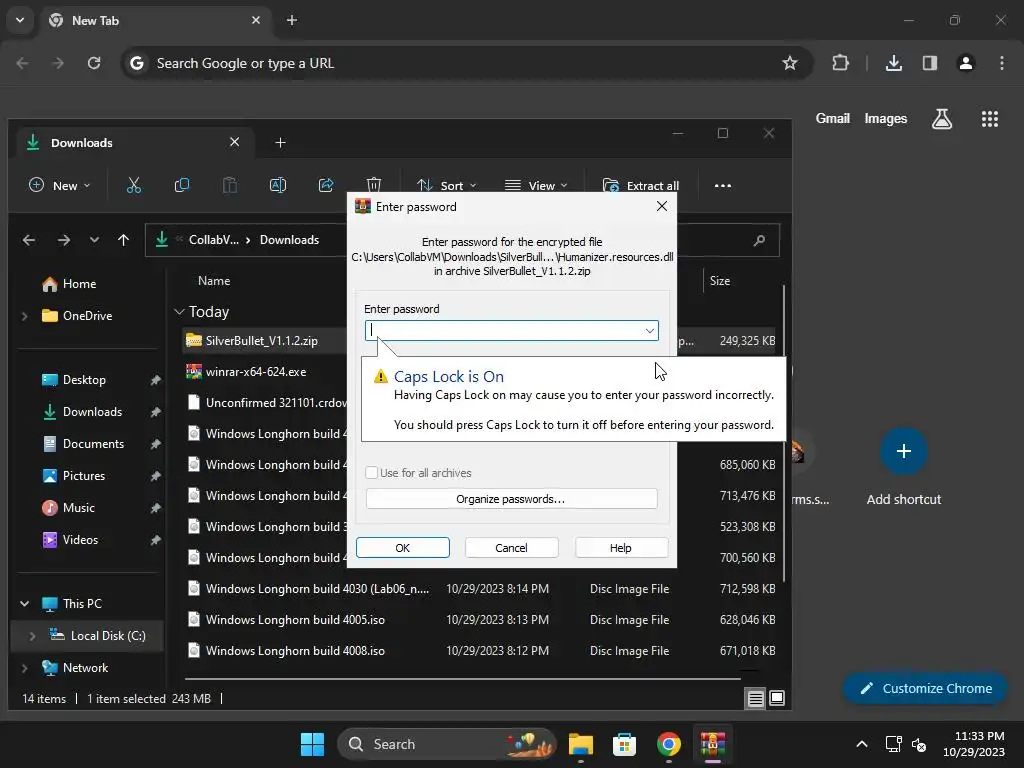Open the Images link
This screenshot has height=768, width=1024.
(x=886, y=119)
